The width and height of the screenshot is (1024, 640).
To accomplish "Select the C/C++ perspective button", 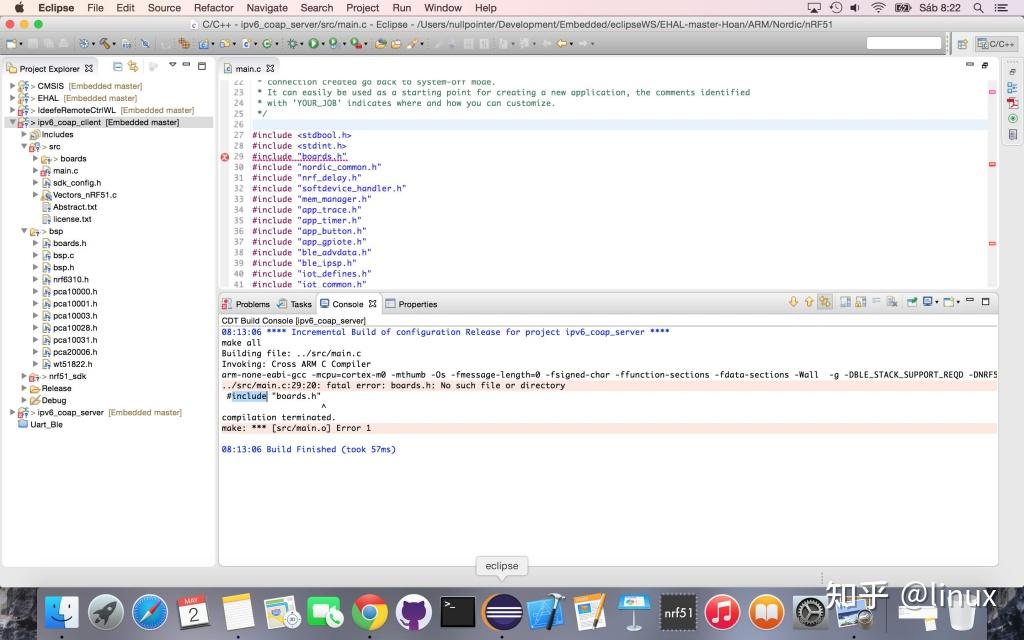I will click(x=996, y=44).
